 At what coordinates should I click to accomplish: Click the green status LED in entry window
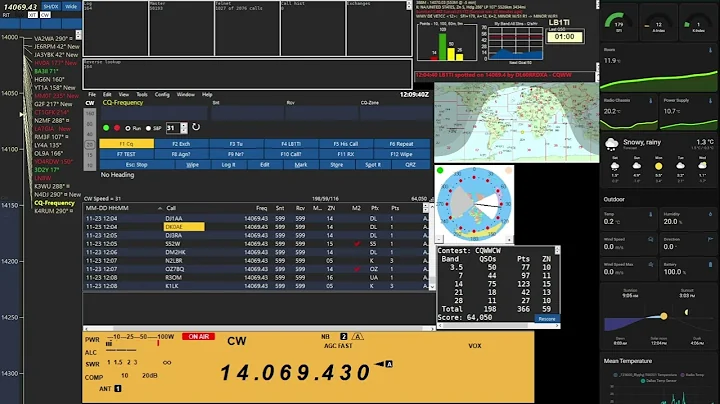pyautogui.click(x=106, y=128)
